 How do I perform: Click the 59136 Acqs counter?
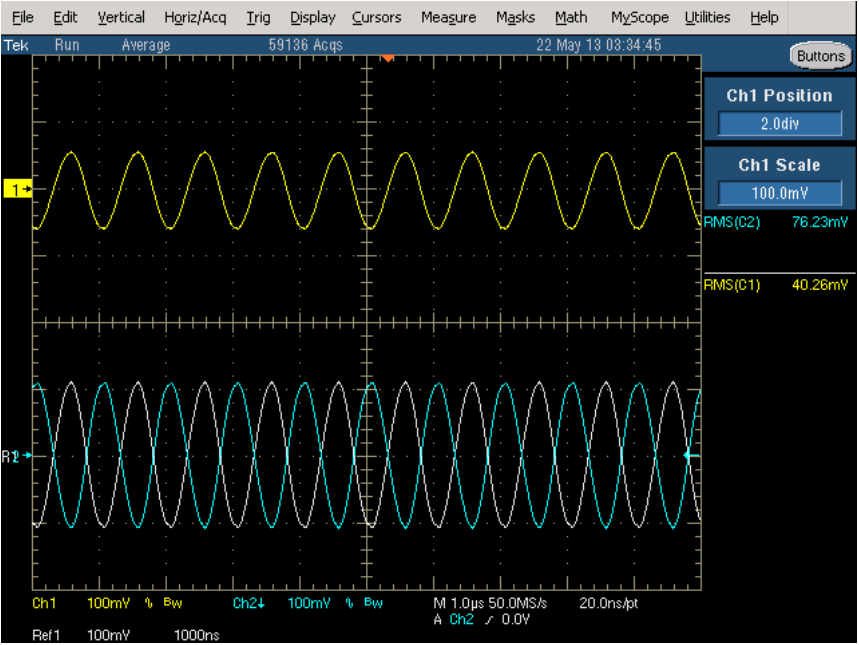(306, 45)
